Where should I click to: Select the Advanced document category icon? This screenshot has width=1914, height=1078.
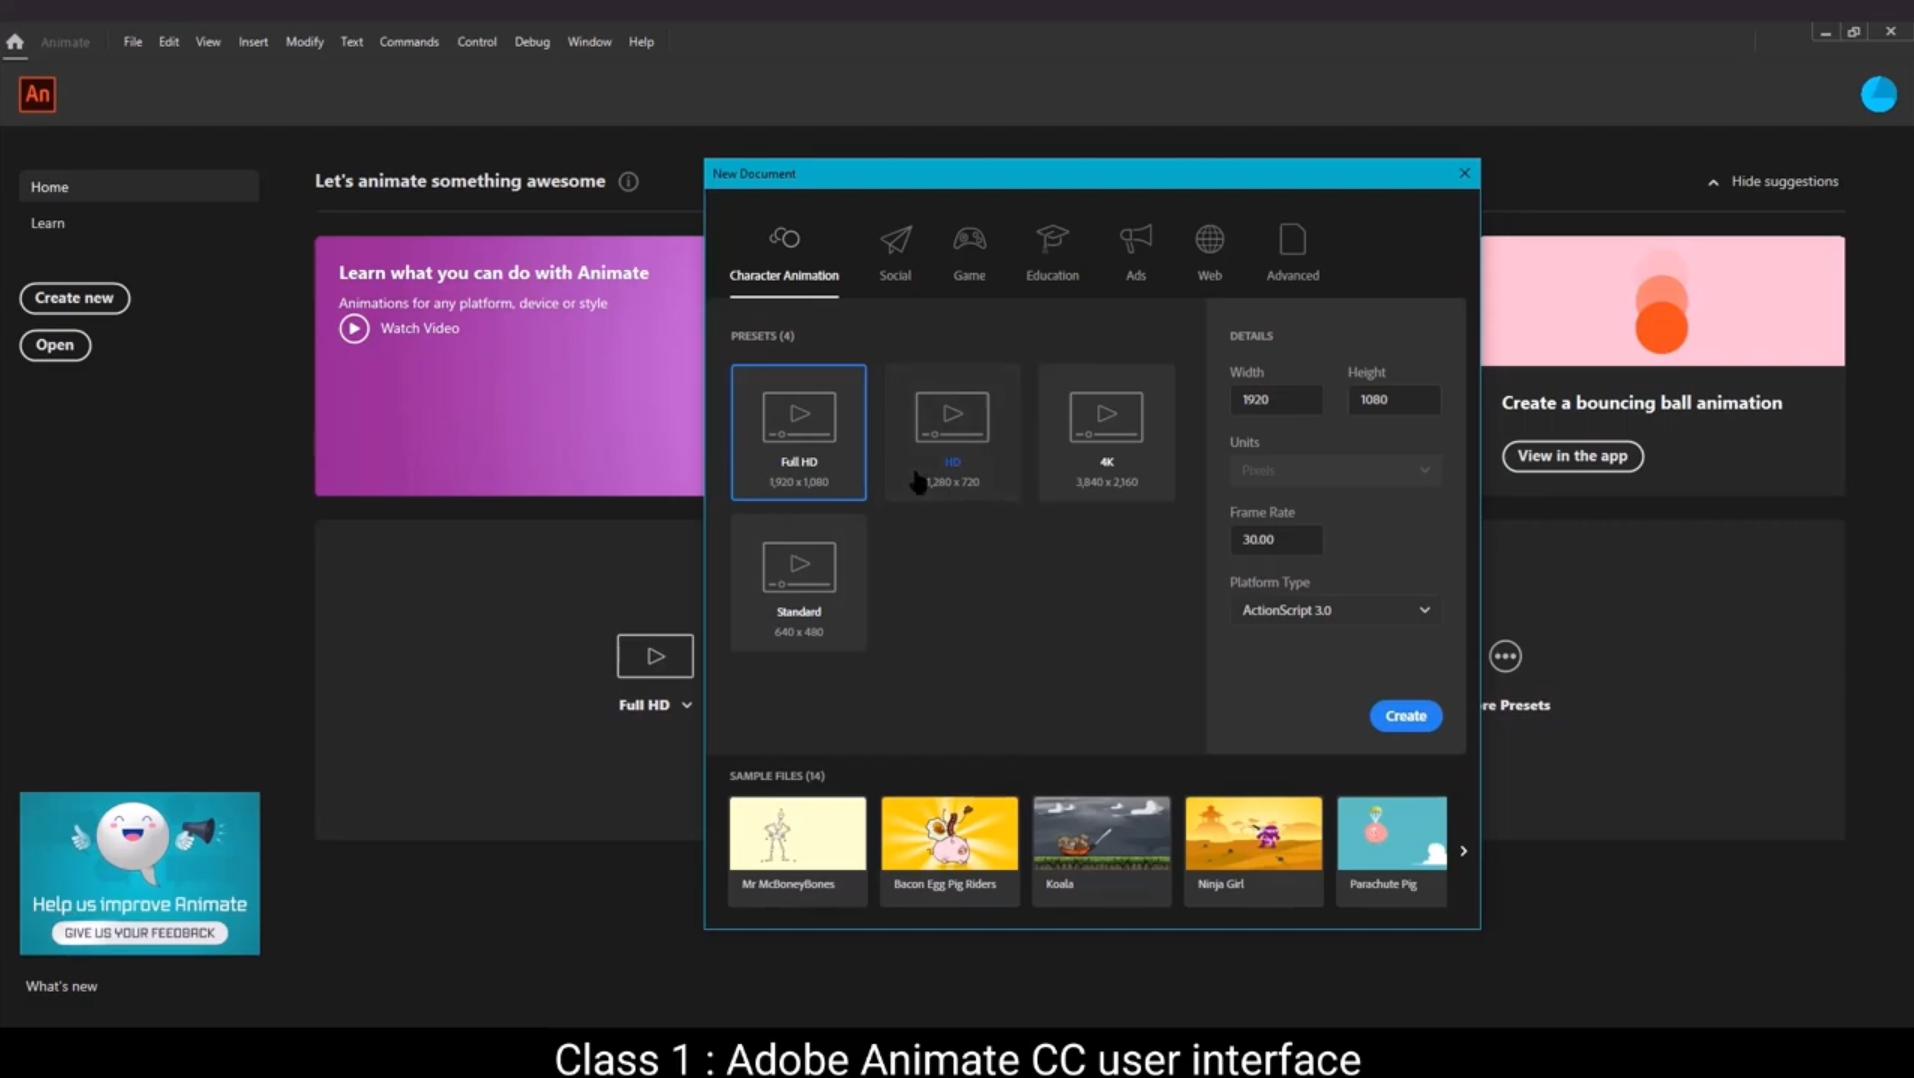click(1292, 238)
